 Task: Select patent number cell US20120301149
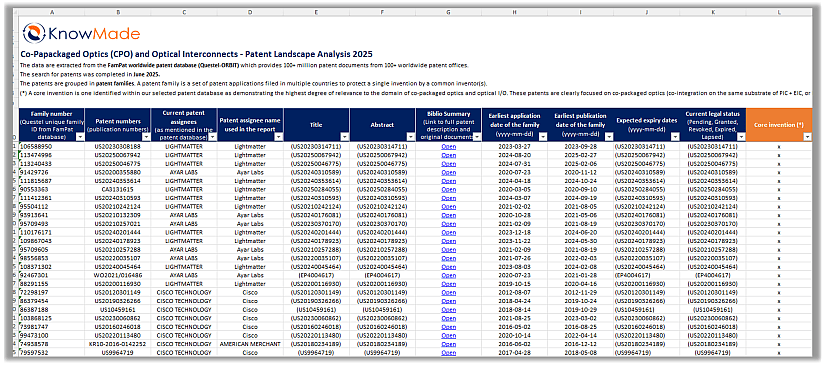[117, 292]
